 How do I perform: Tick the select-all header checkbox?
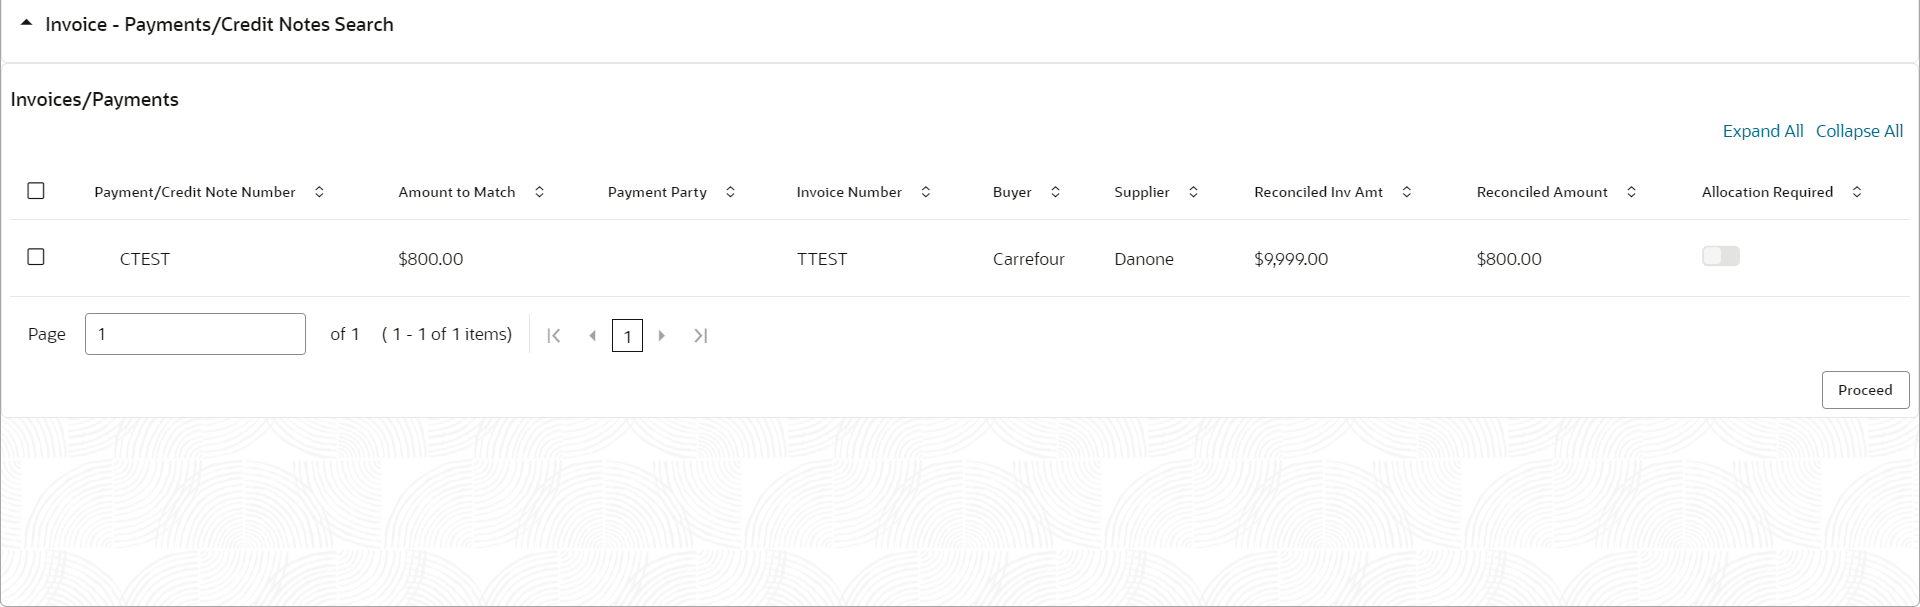(x=36, y=191)
